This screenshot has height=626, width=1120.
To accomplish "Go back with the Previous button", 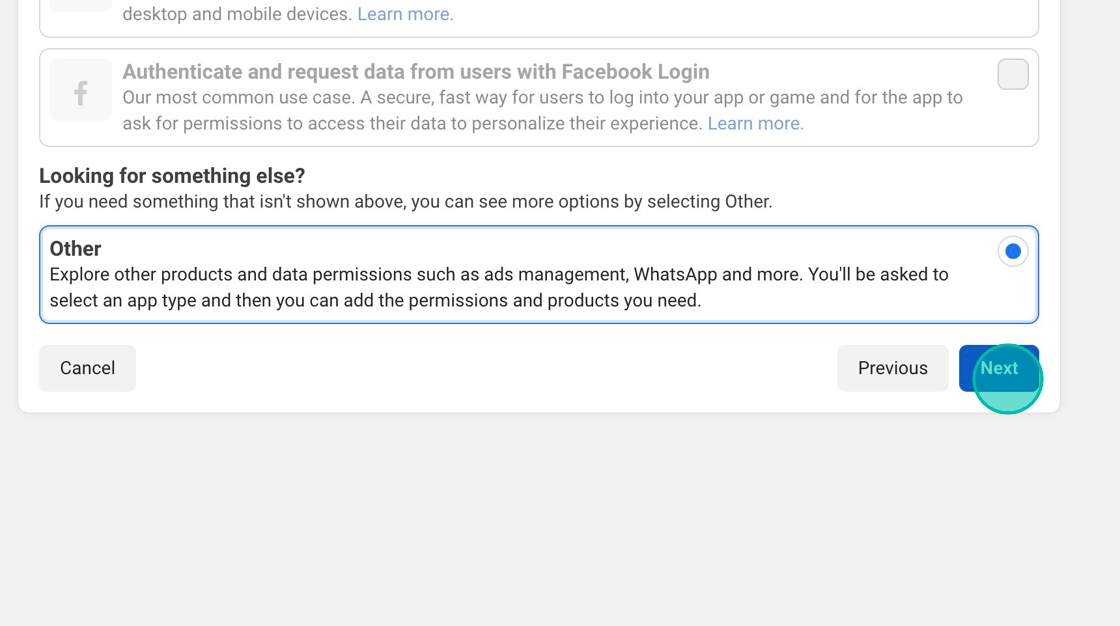I will [892, 368].
